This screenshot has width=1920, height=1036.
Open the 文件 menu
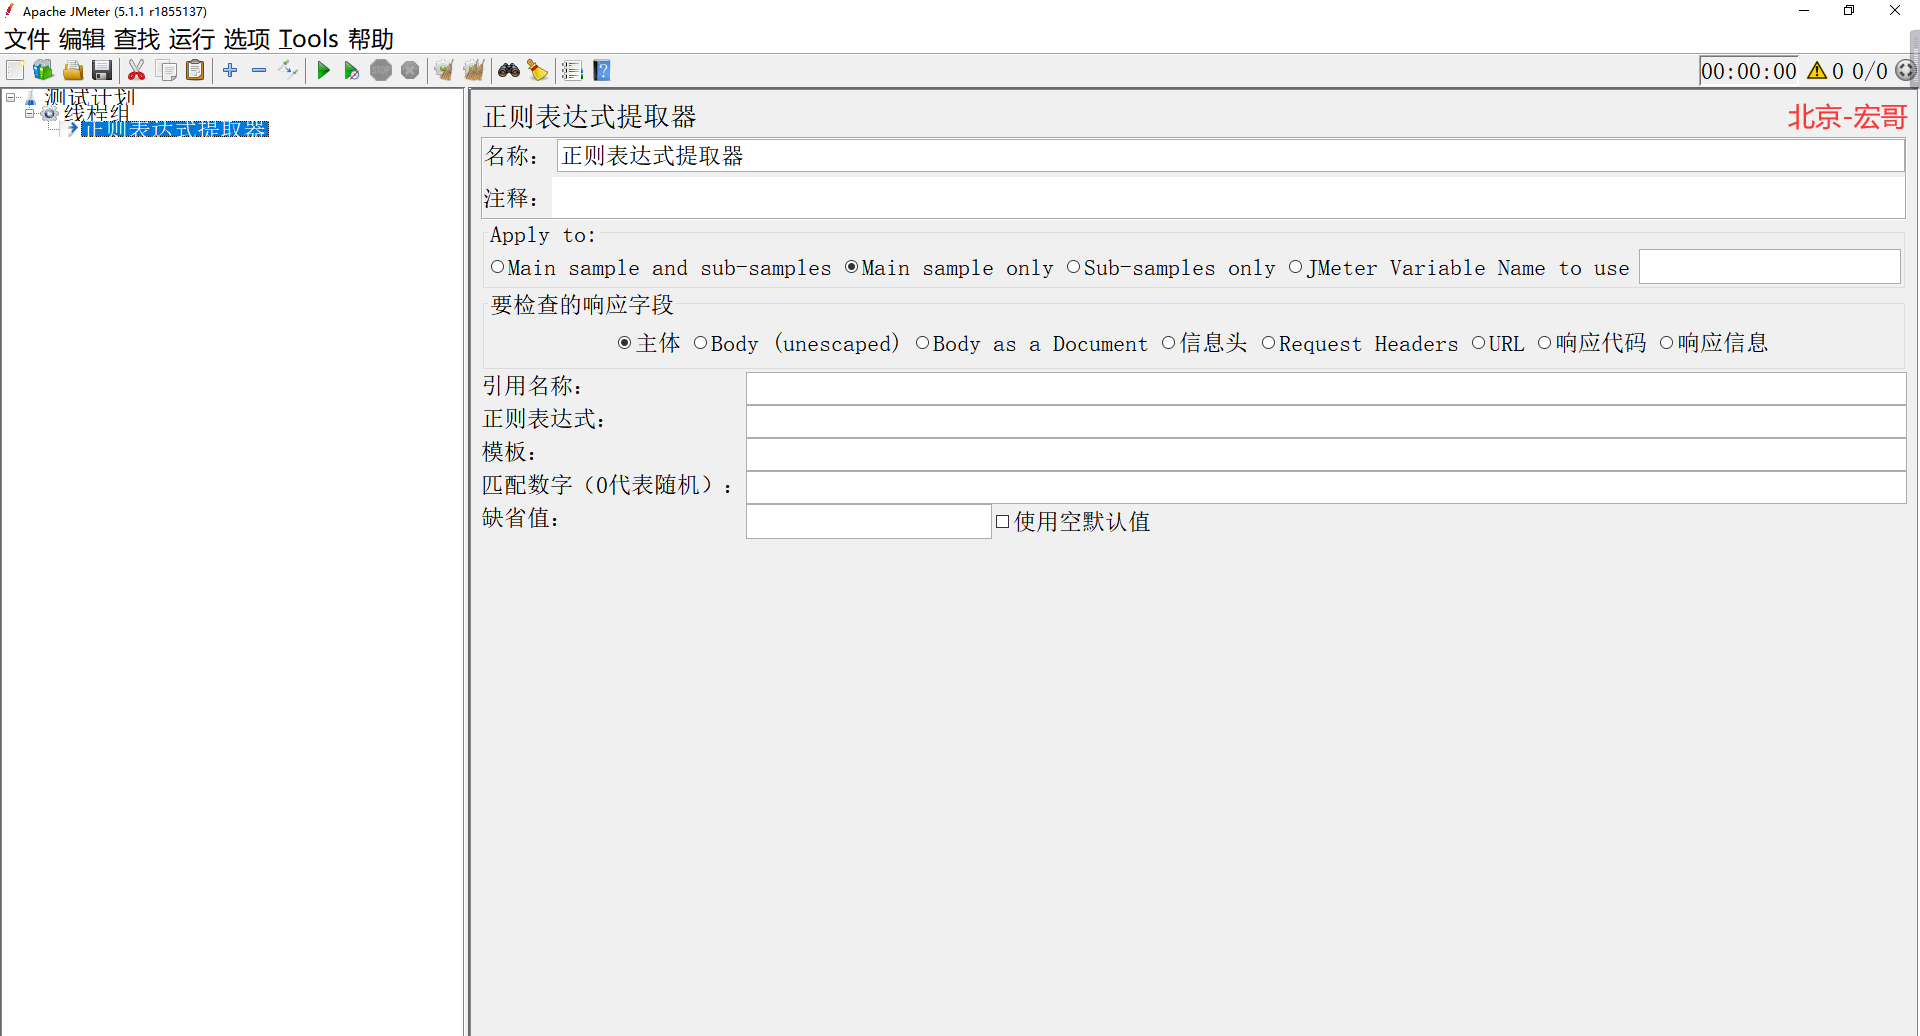tap(27, 39)
